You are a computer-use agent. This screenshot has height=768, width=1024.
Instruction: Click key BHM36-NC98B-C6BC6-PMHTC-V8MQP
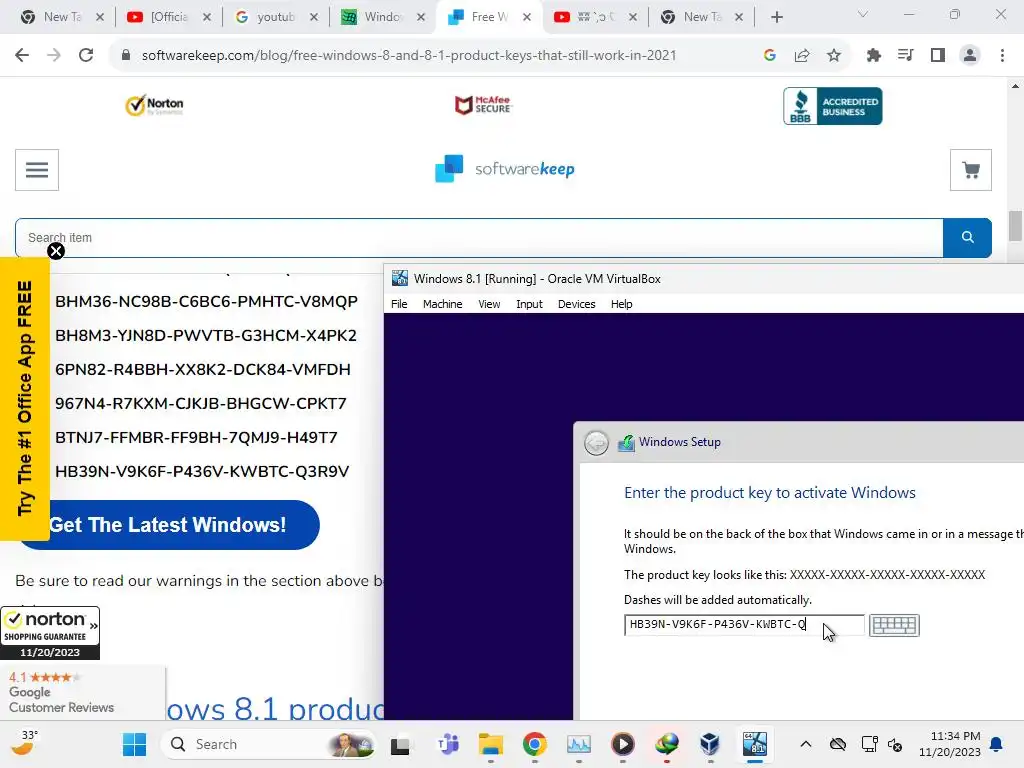click(206, 302)
